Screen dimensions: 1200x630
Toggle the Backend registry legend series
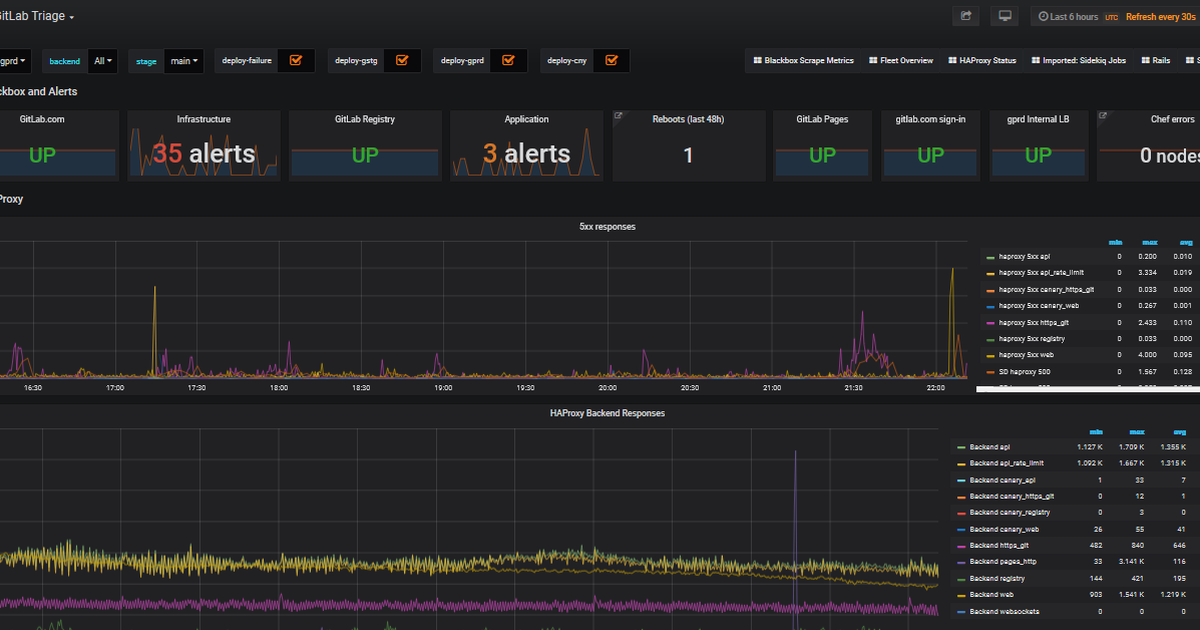[998, 578]
